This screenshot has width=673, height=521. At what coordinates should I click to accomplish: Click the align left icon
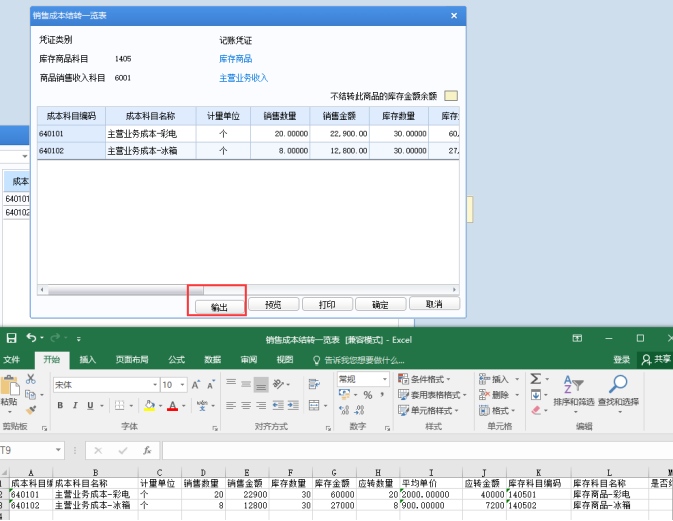coord(231,406)
